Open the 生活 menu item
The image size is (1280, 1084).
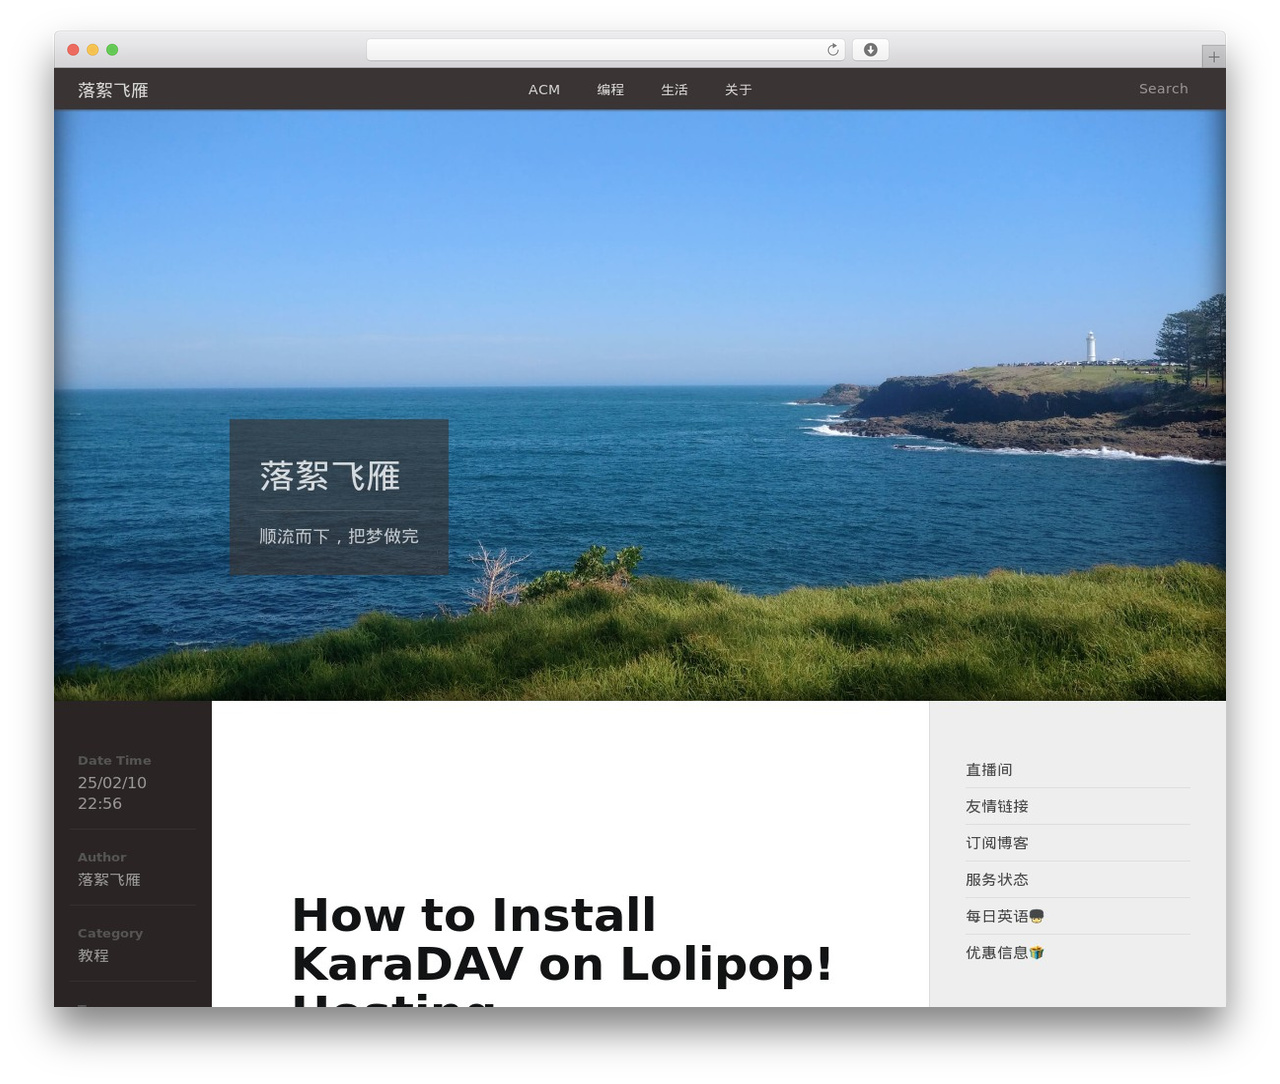pos(674,89)
